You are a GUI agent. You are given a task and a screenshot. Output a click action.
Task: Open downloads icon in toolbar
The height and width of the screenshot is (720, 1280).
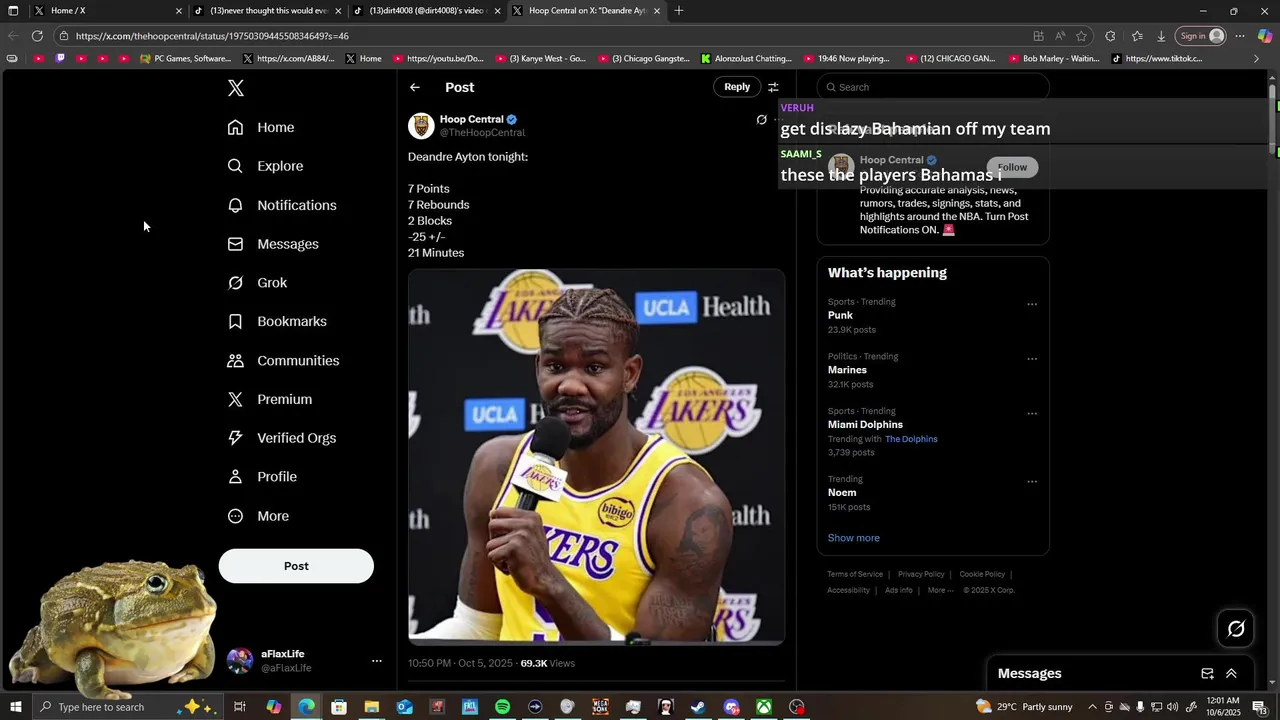pyautogui.click(x=1161, y=36)
